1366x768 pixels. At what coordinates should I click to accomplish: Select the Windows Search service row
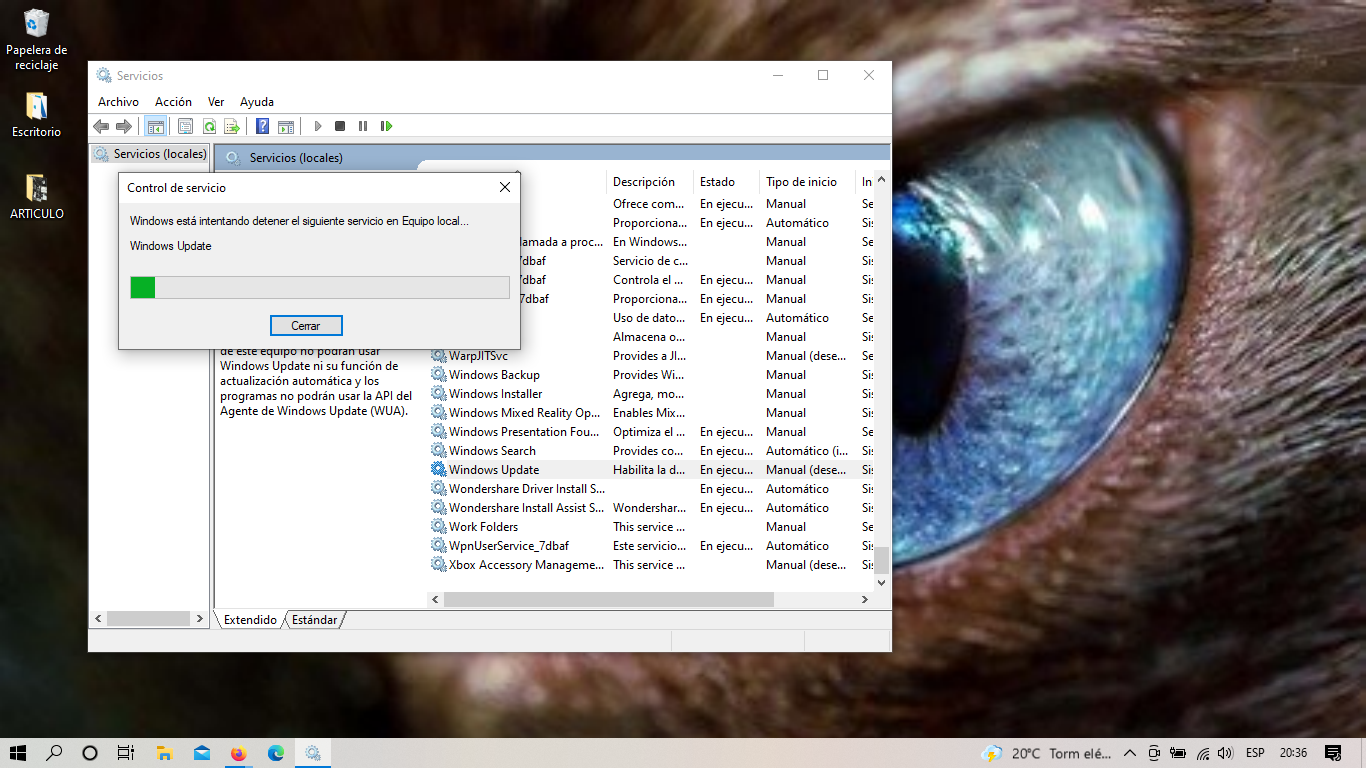[x=492, y=451]
